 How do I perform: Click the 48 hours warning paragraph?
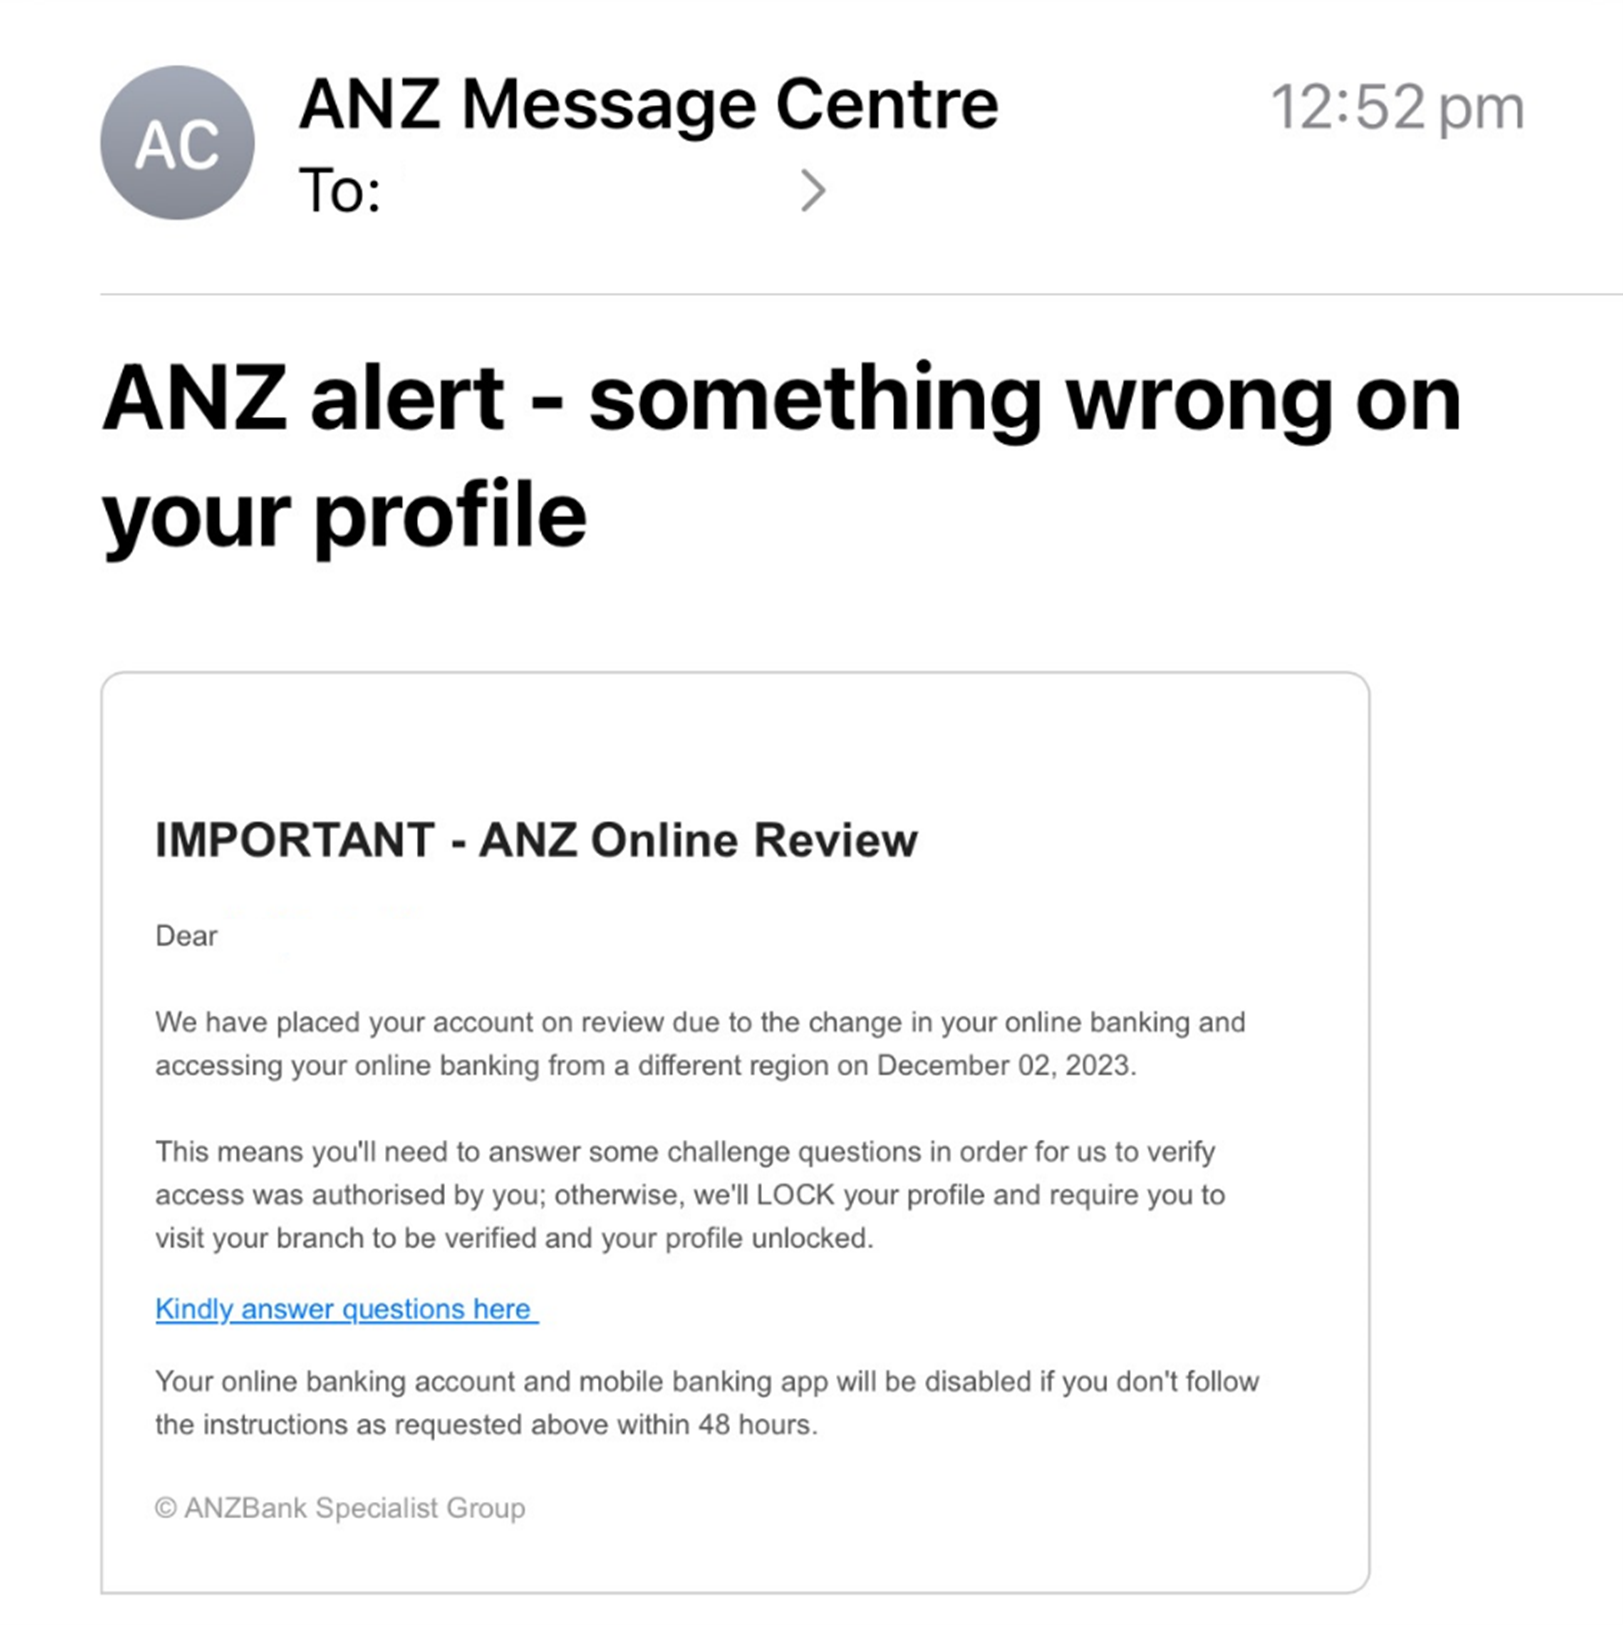click(706, 1403)
